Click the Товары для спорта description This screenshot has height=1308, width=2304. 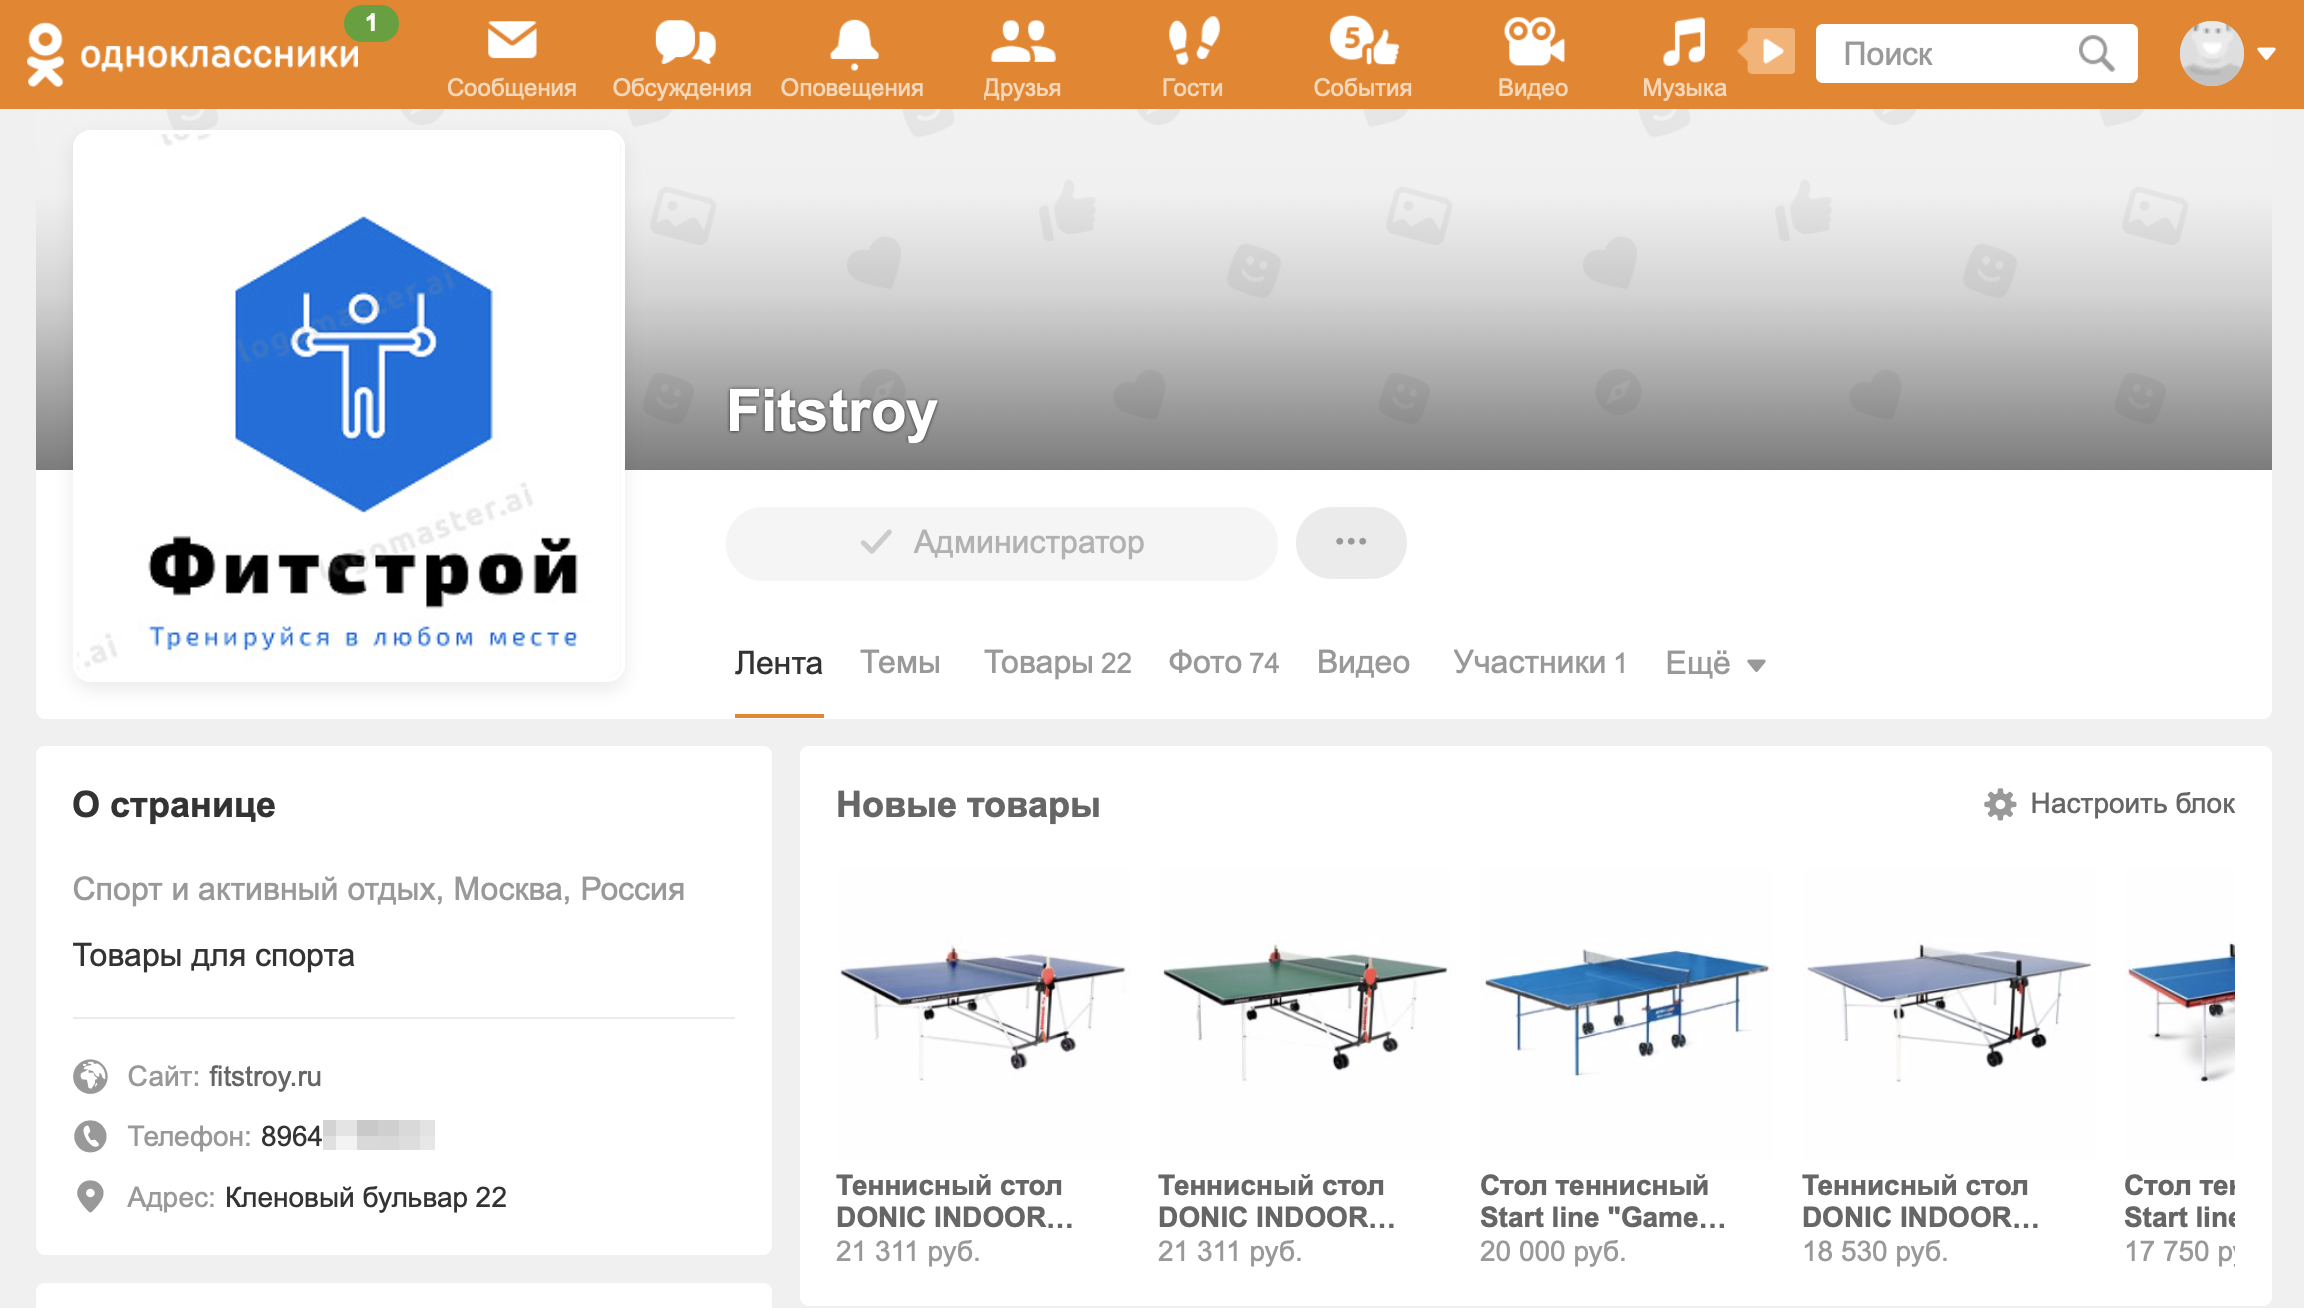point(214,955)
